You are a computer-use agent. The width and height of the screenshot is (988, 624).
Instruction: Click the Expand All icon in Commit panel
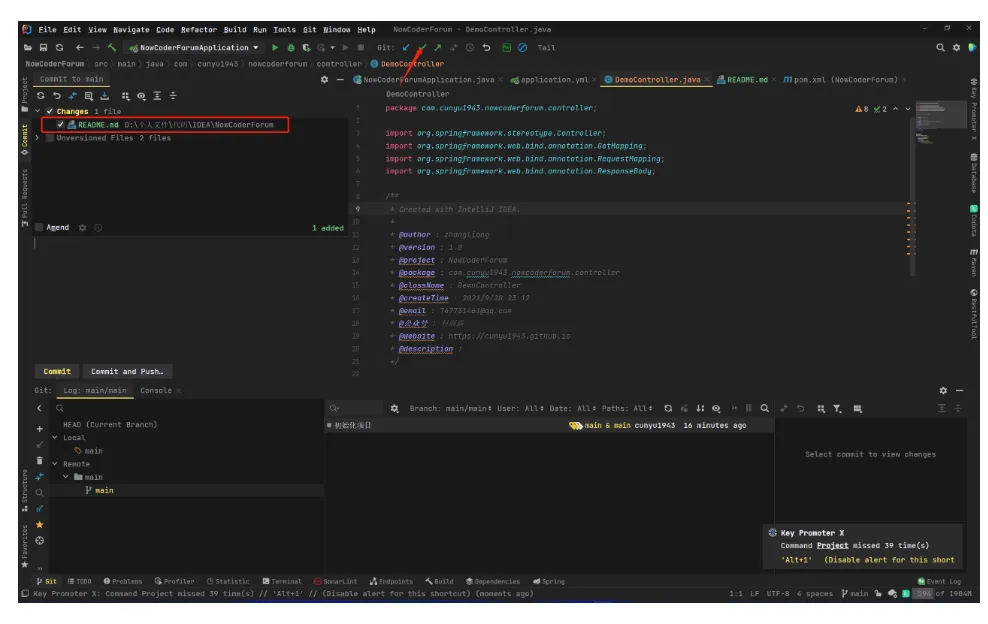[157, 96]
